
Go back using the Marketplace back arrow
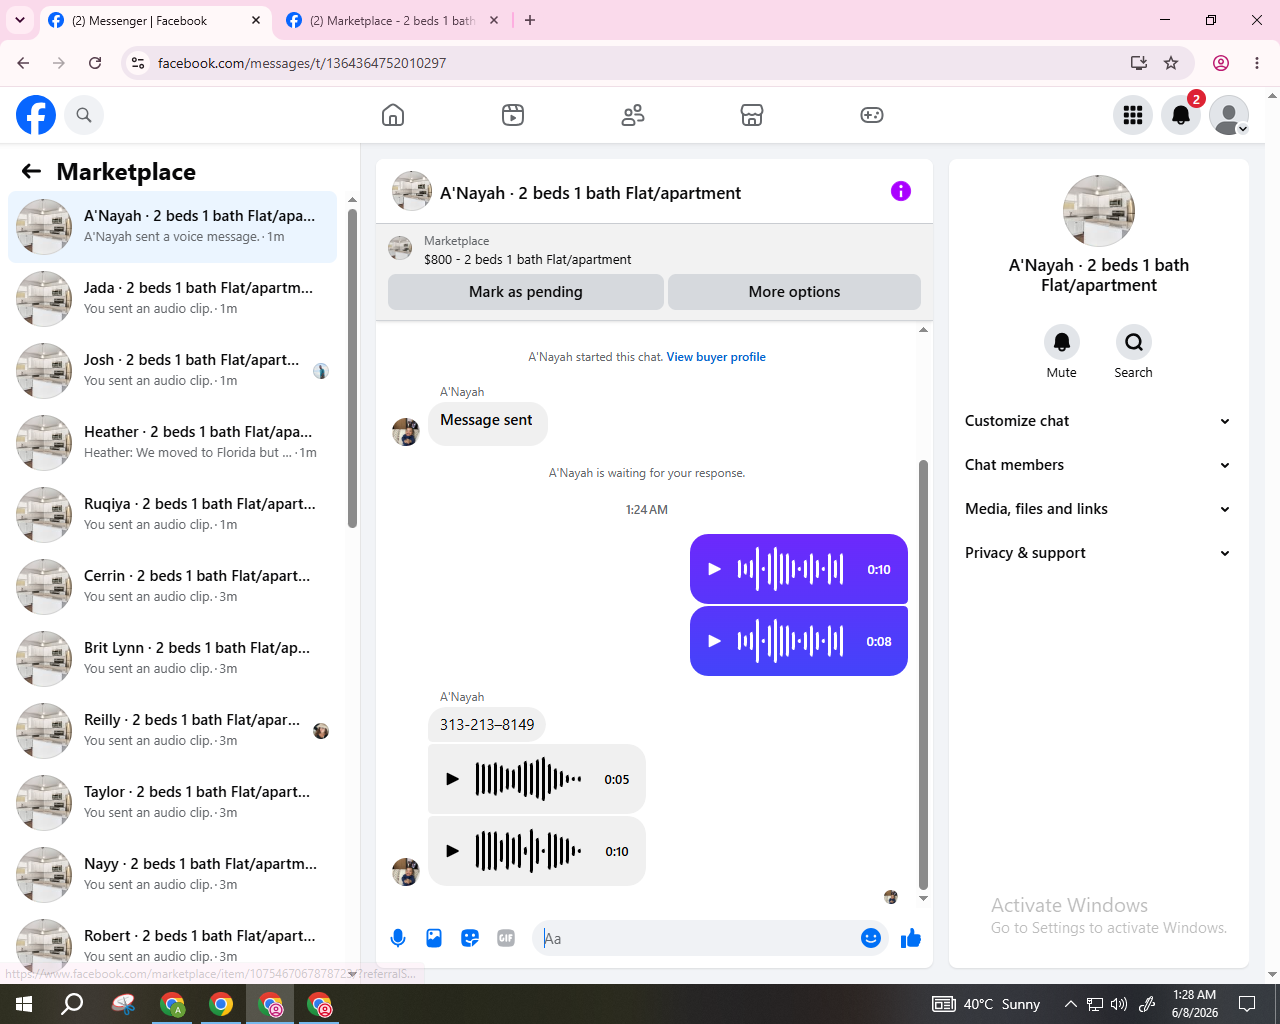click(31, 171)
